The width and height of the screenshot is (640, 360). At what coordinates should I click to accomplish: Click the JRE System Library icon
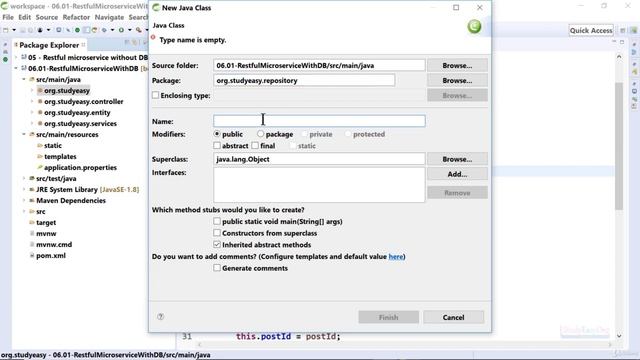(x=32, y=189)
